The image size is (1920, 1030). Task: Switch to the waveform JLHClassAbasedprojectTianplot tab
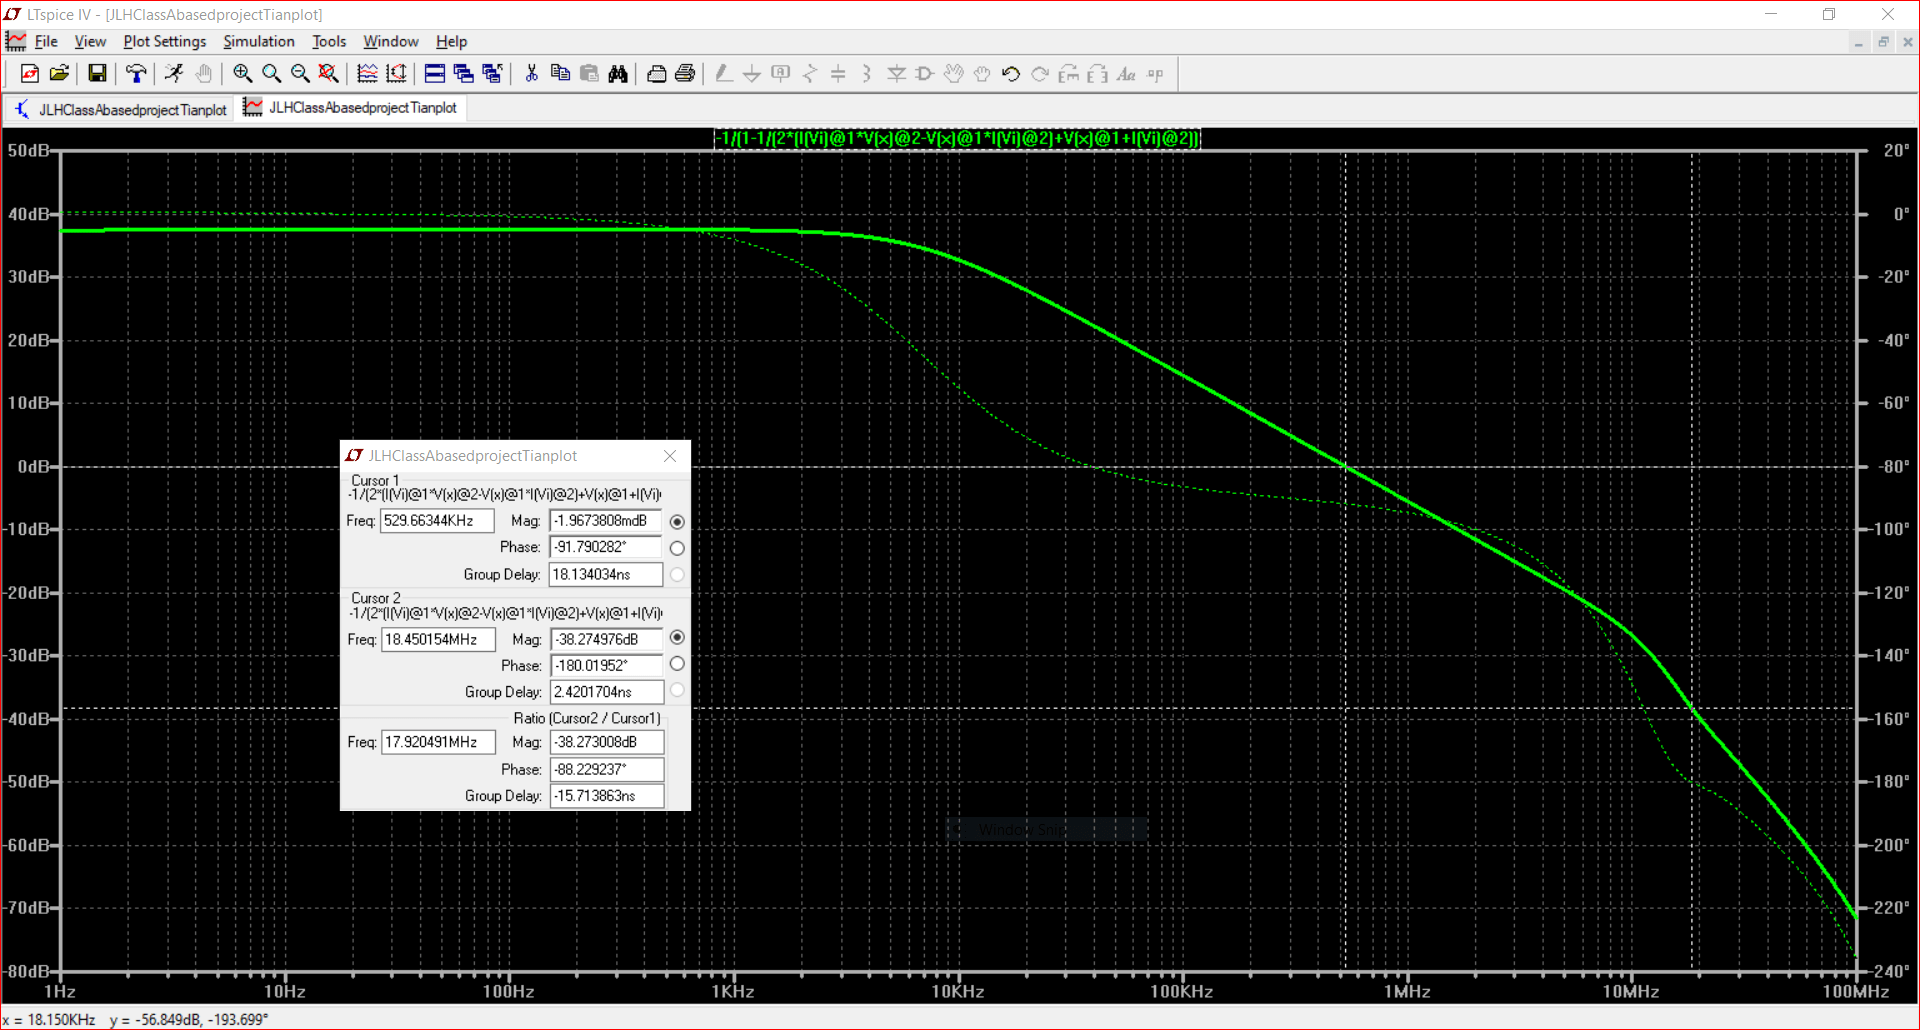point(350,108)
